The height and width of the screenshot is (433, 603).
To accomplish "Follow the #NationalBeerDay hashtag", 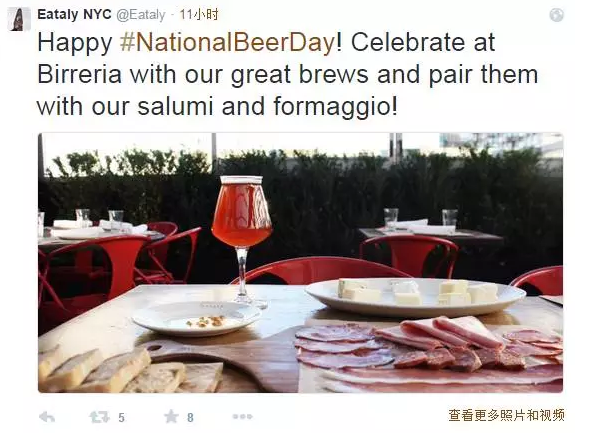I will point(228,42).
